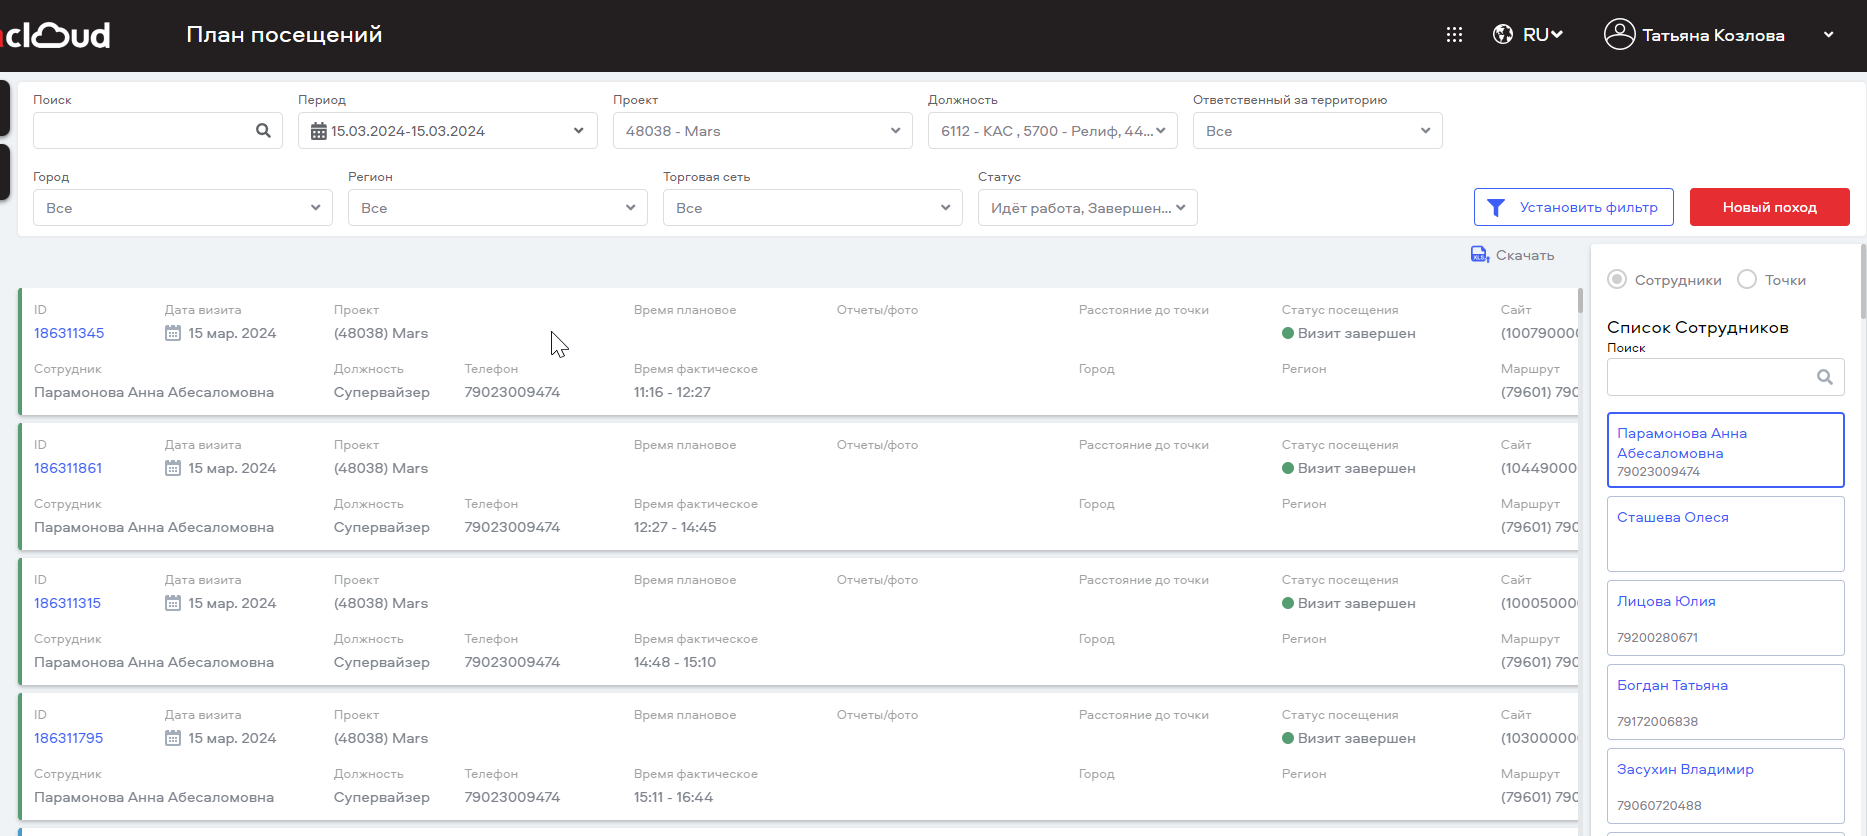
Task: Click phone 79060720488 in employee list
Action: [x=1659, y=805]
